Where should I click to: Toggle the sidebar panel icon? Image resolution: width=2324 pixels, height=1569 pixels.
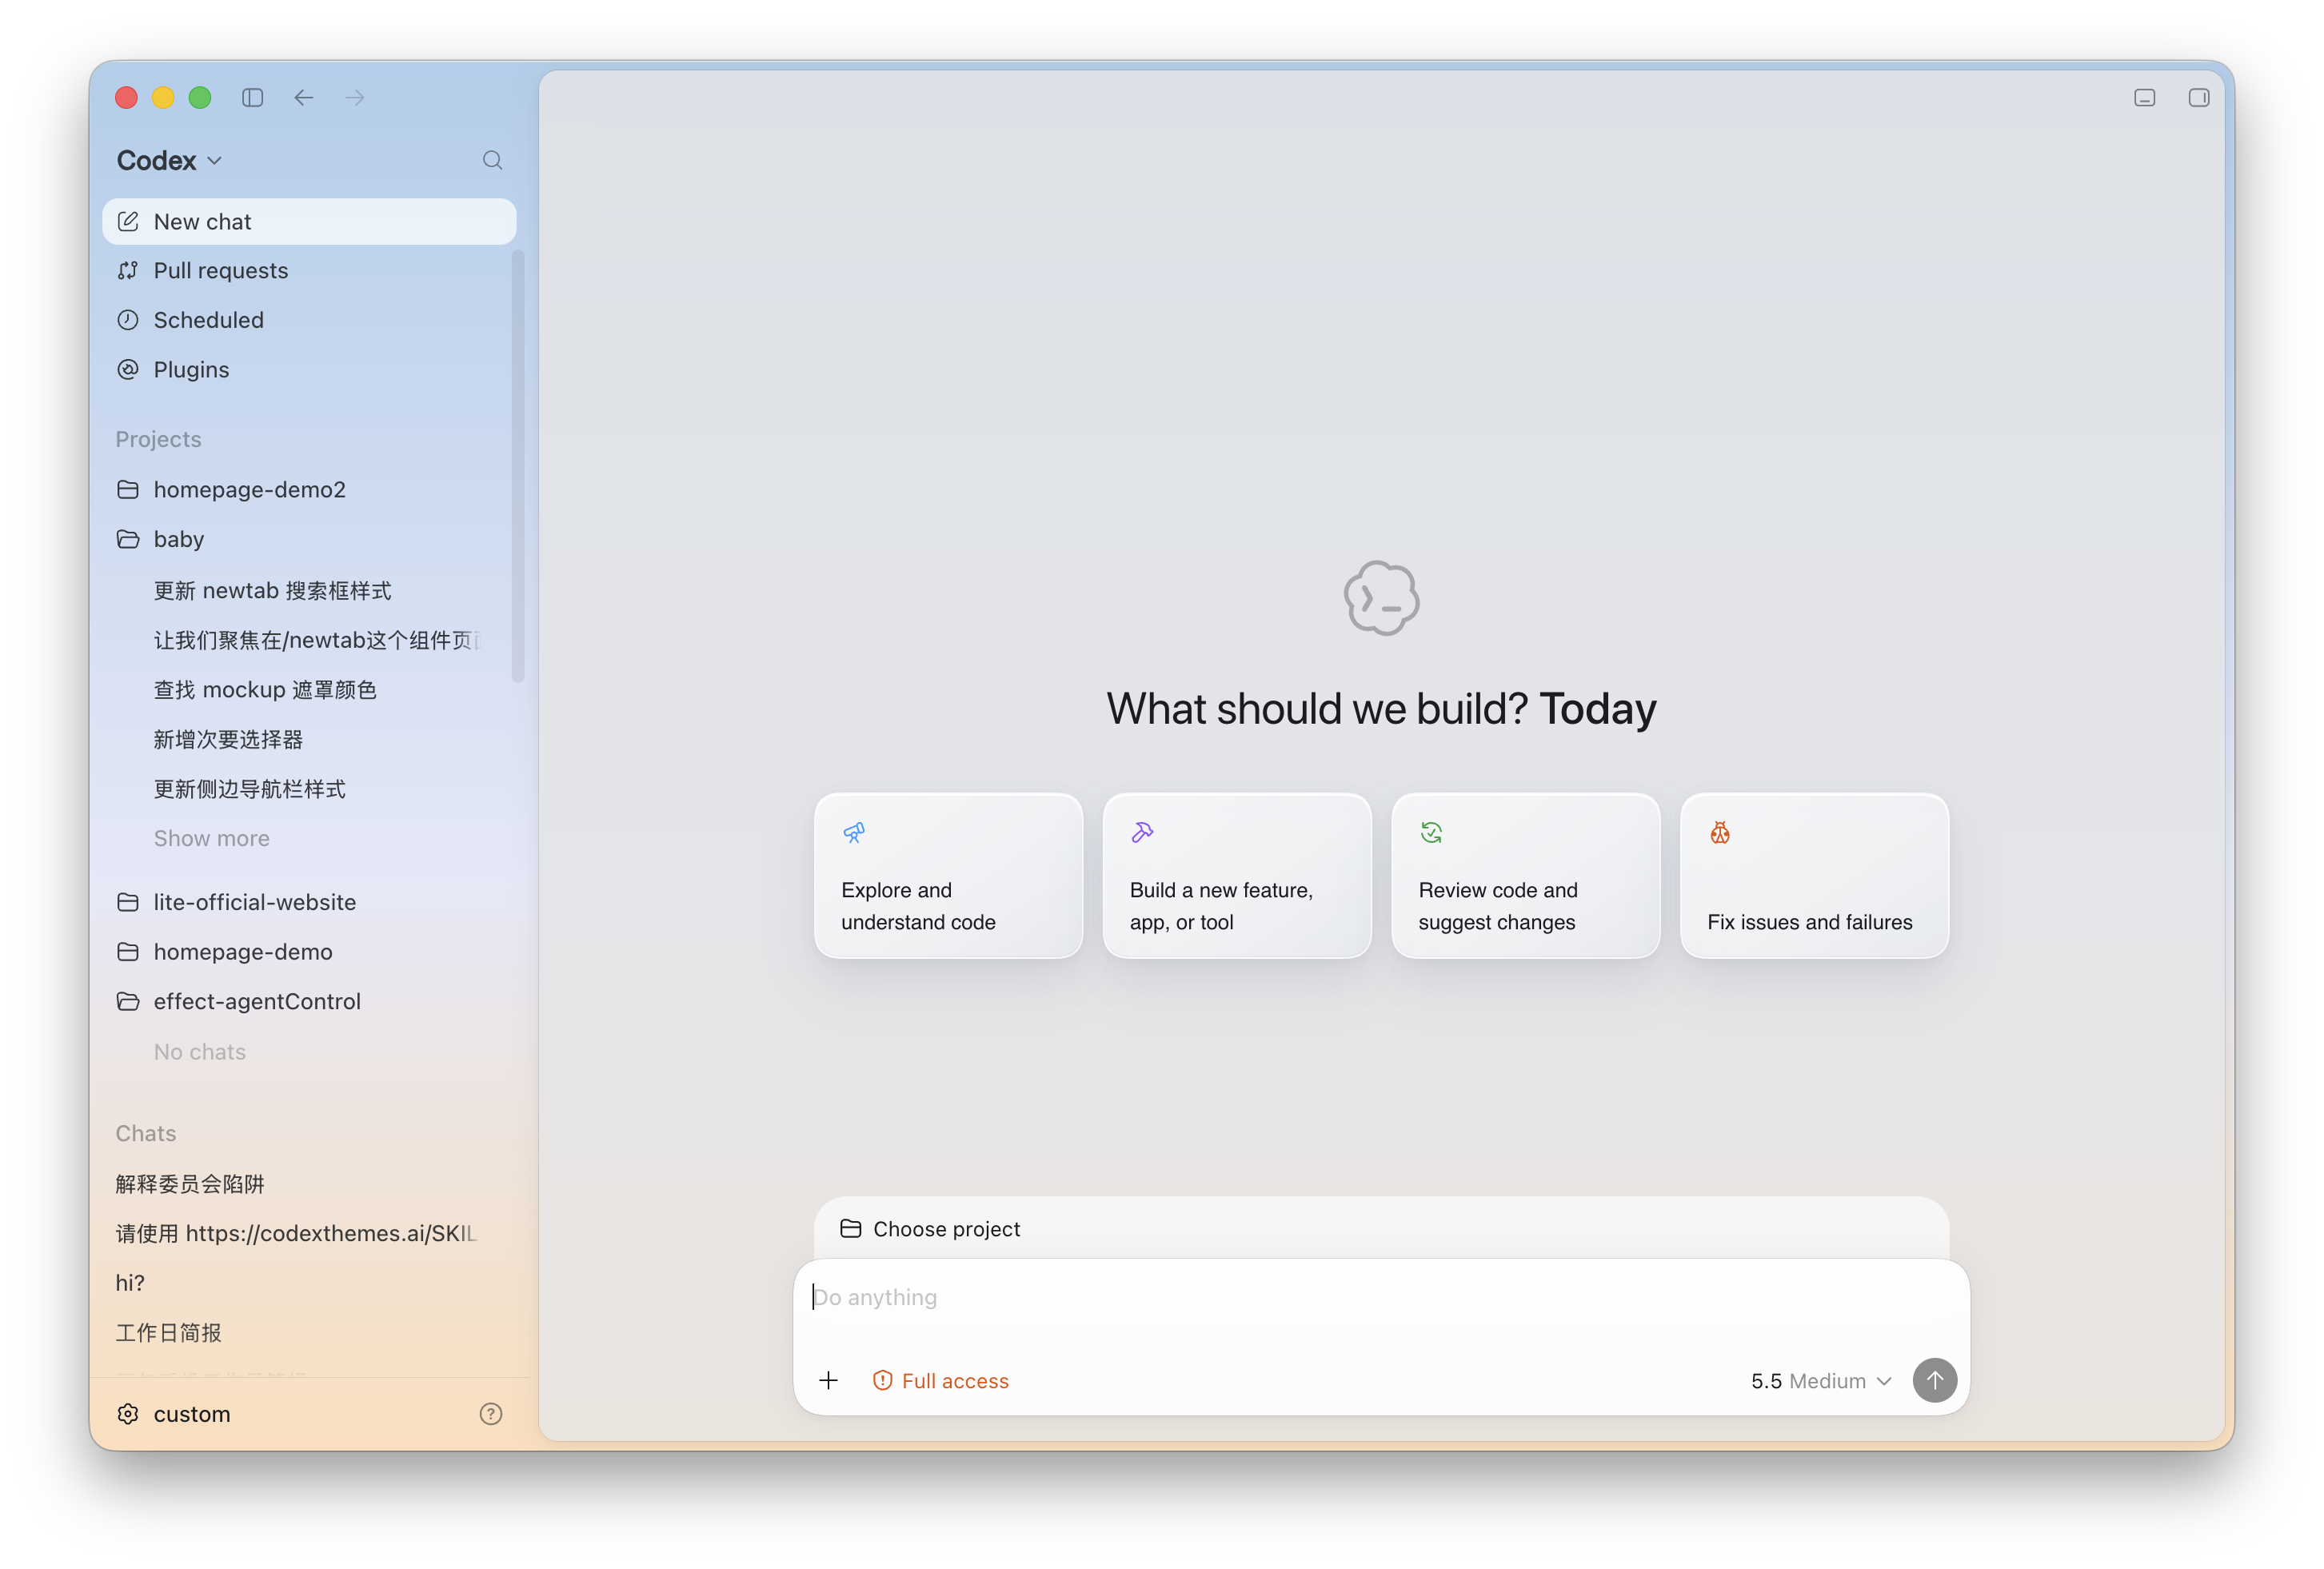click(252, 97)
